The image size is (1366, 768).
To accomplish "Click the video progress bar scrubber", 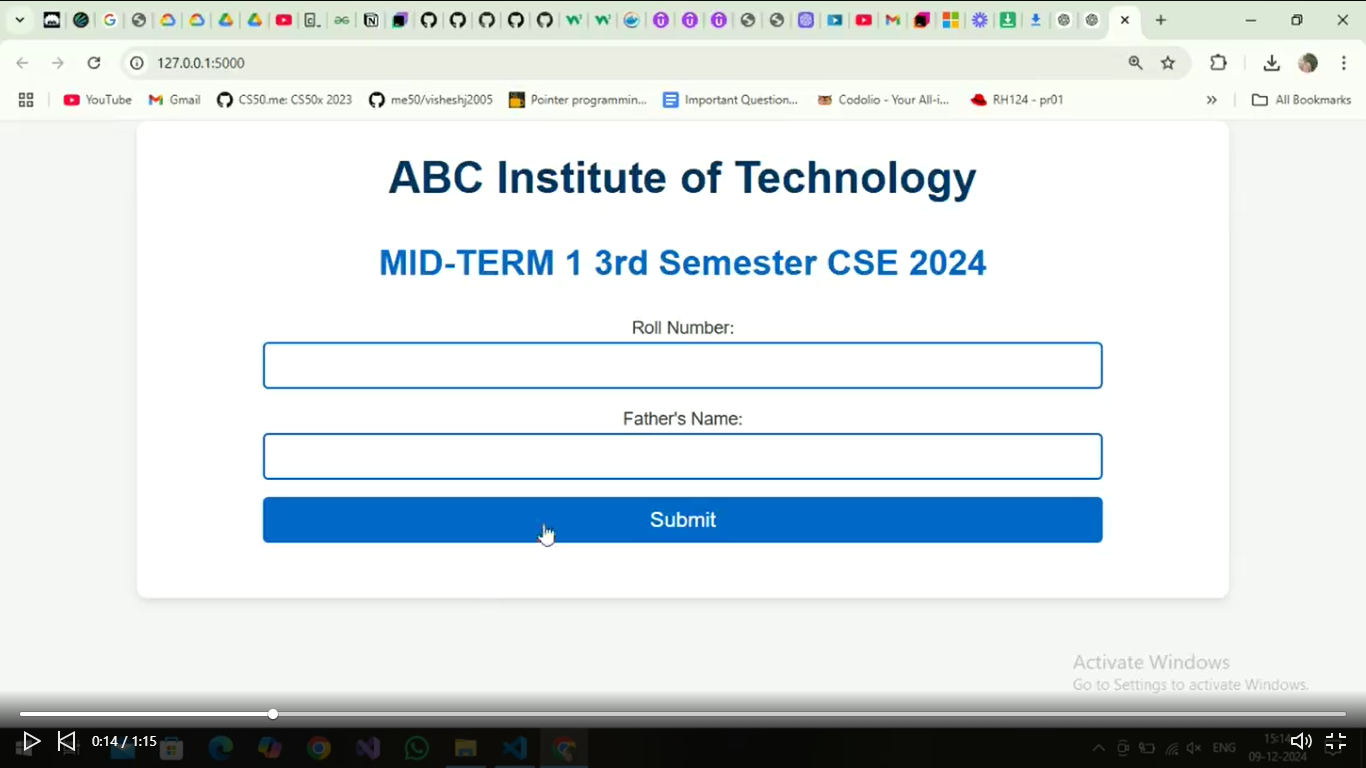I will click(273, 714).
